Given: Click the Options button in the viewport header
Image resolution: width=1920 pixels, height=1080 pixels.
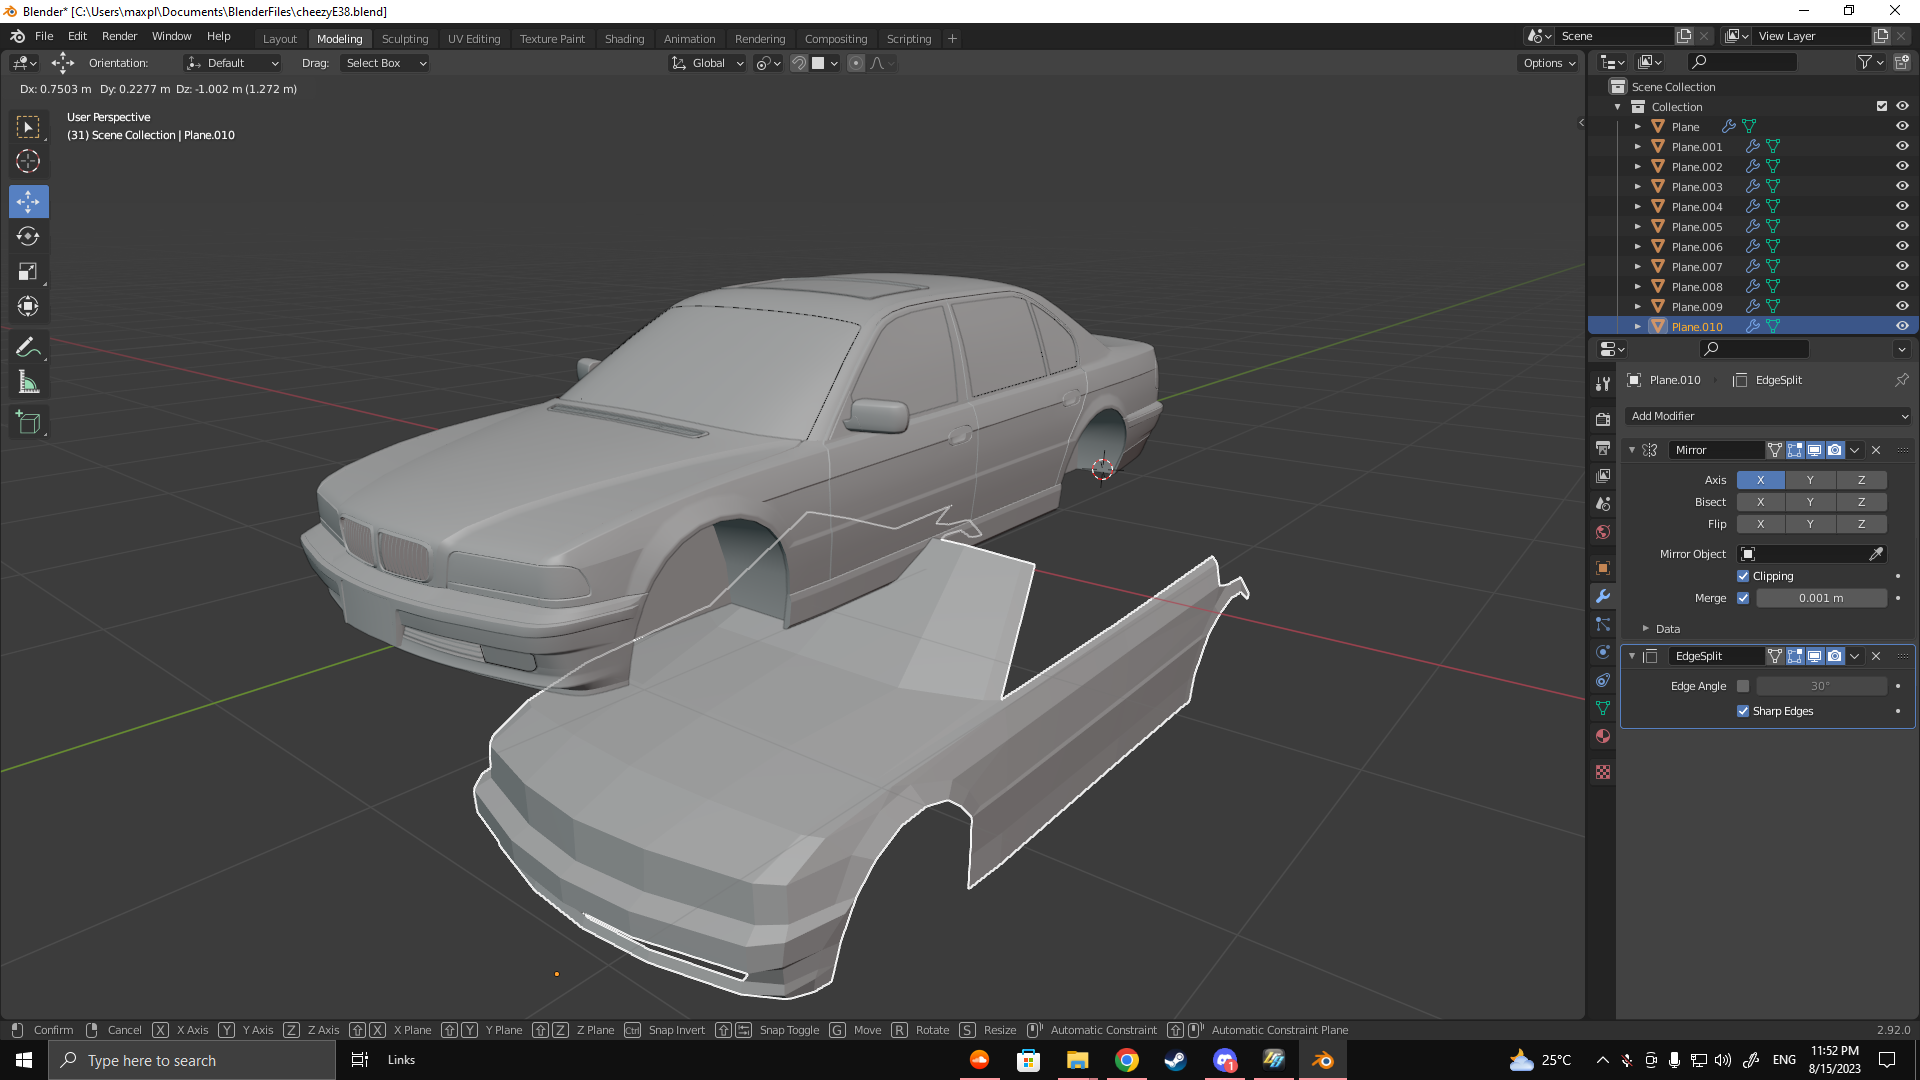Looking at the screenshot, I should [x=1548, y=63].
